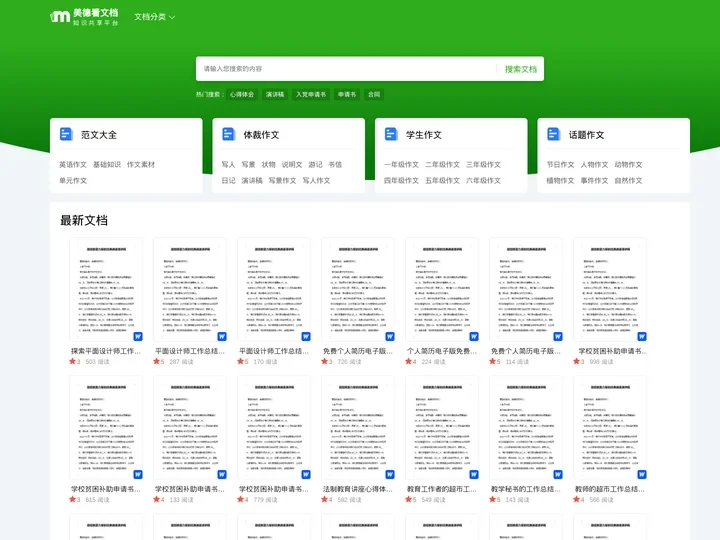Click Word badge on 平面设计师工作总结 with 170 阅读
This screenshot has height=540, width=720.
point(306,337)
